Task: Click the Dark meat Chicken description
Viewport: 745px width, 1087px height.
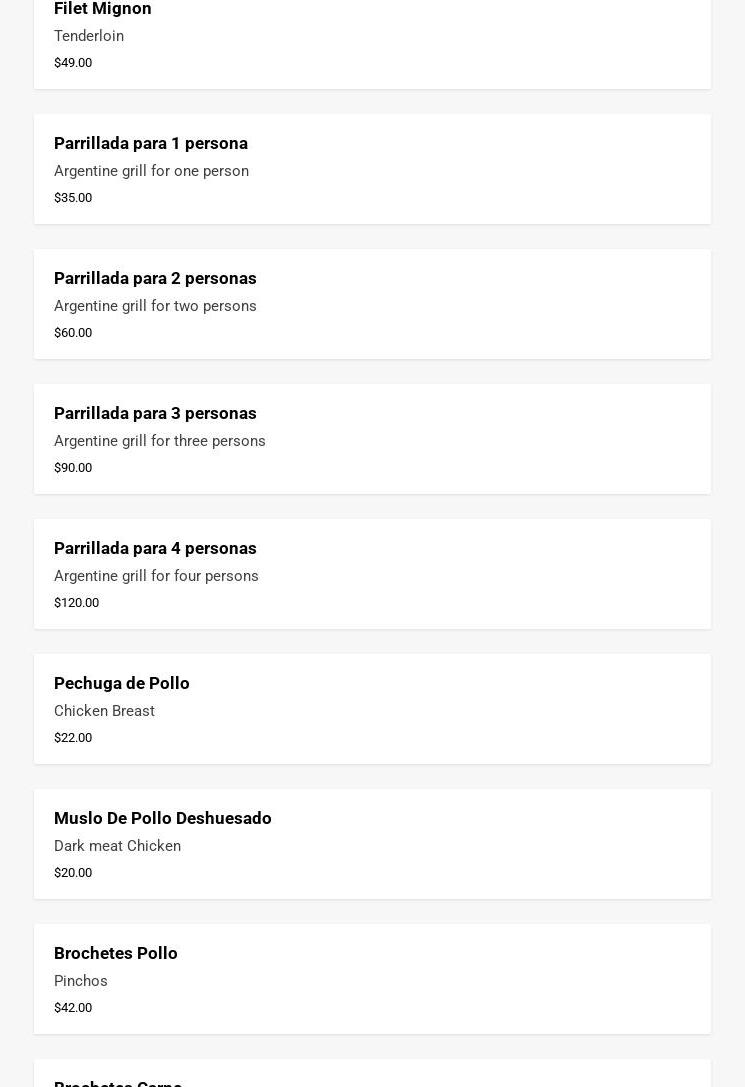Action: 117,846
